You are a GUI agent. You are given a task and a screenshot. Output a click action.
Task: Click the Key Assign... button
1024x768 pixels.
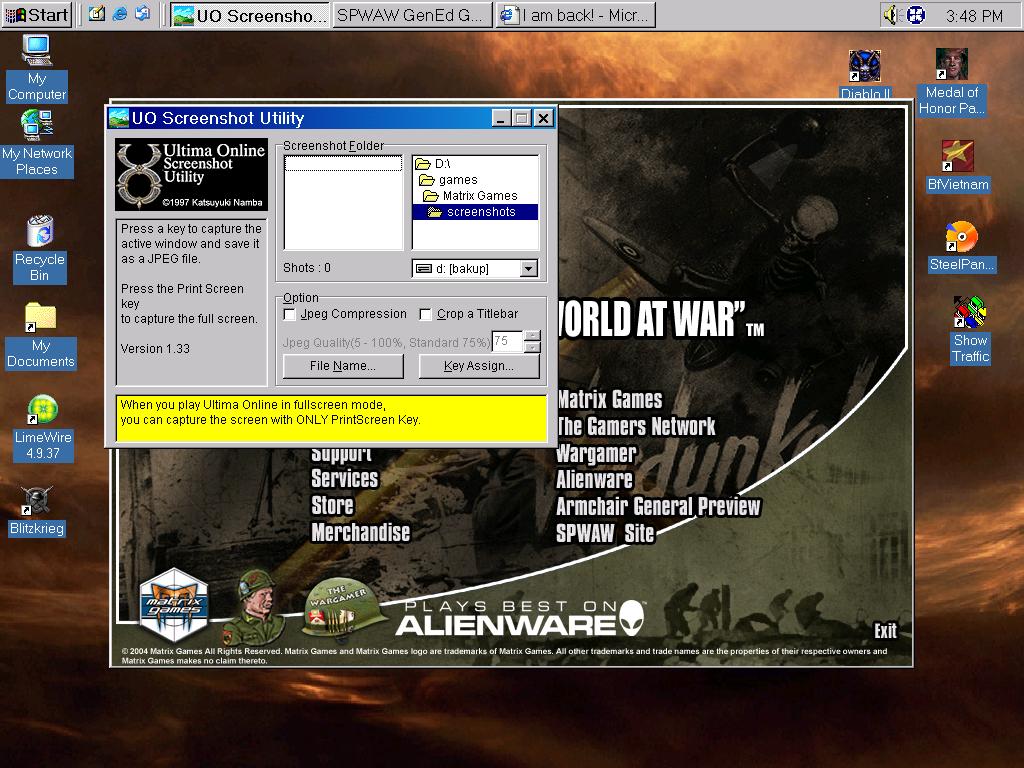click(x=479, y=366)
